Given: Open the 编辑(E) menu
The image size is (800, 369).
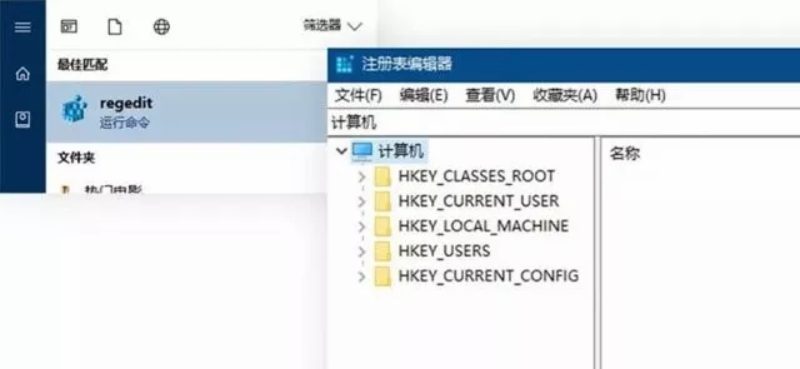Looking at the screenshot, I should point(423,95).
